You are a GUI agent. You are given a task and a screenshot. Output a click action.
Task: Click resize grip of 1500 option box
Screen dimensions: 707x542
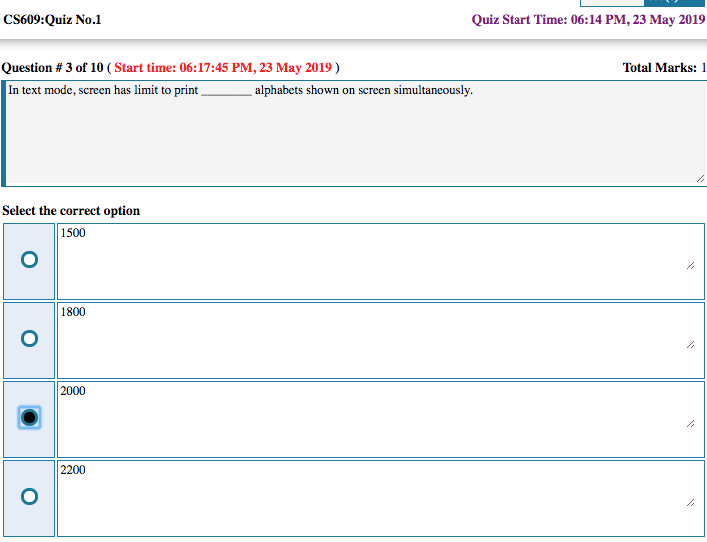[x=690, y=266]
